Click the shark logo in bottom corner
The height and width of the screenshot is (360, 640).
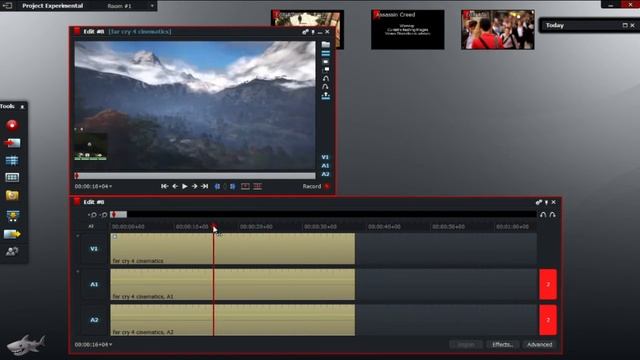coord(26,345)
